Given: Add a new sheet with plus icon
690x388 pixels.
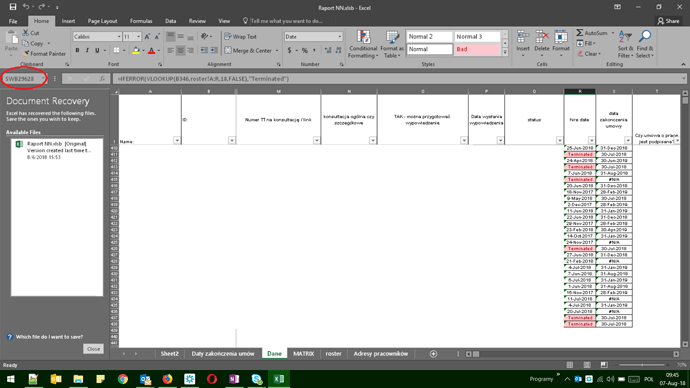Looking at the screenshot, I should click(x=433, y=354).
